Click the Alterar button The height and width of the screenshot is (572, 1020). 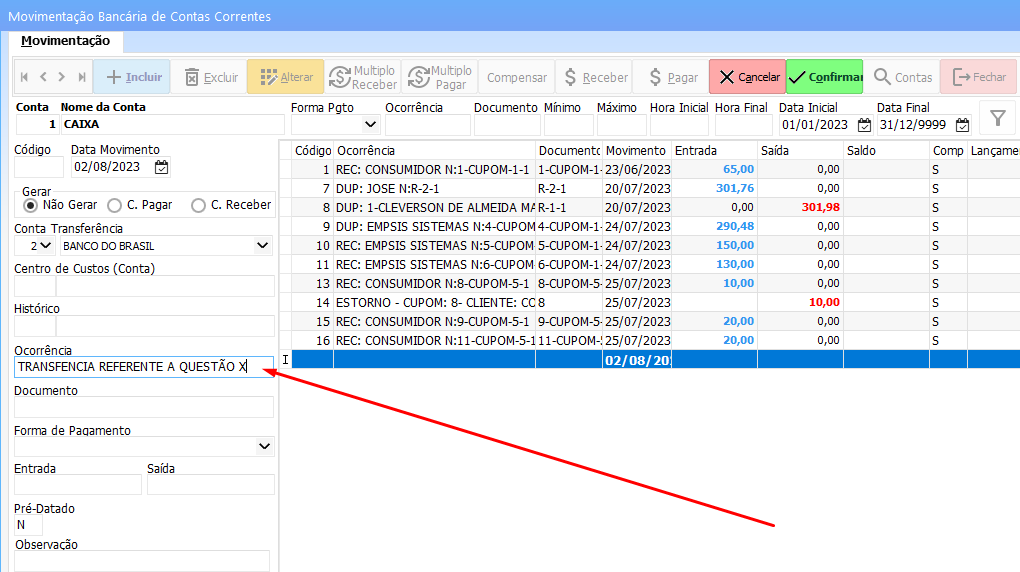tap(286, 77)
